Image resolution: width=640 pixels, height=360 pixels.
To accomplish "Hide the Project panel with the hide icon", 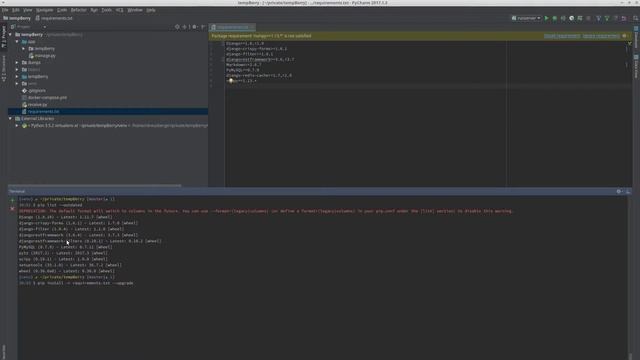I will (x=203, y=27).
